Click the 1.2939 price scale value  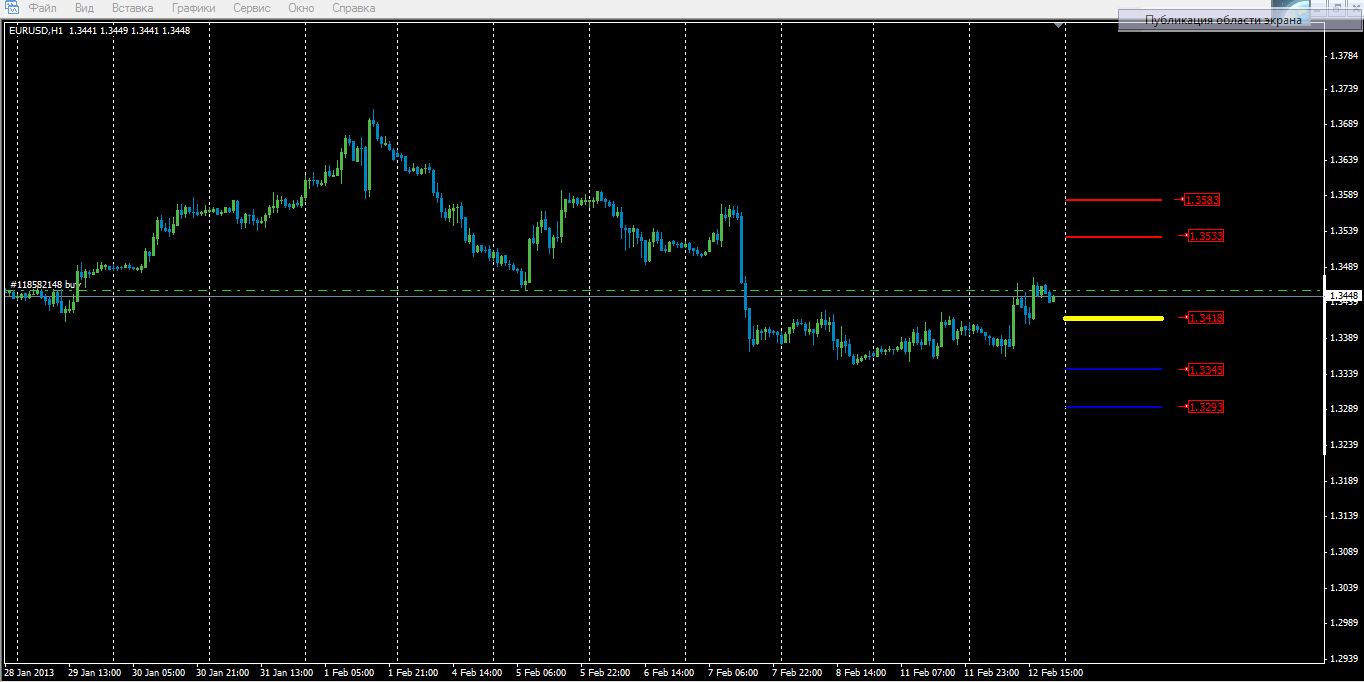pyautogui.click(x=1344, y=658)
